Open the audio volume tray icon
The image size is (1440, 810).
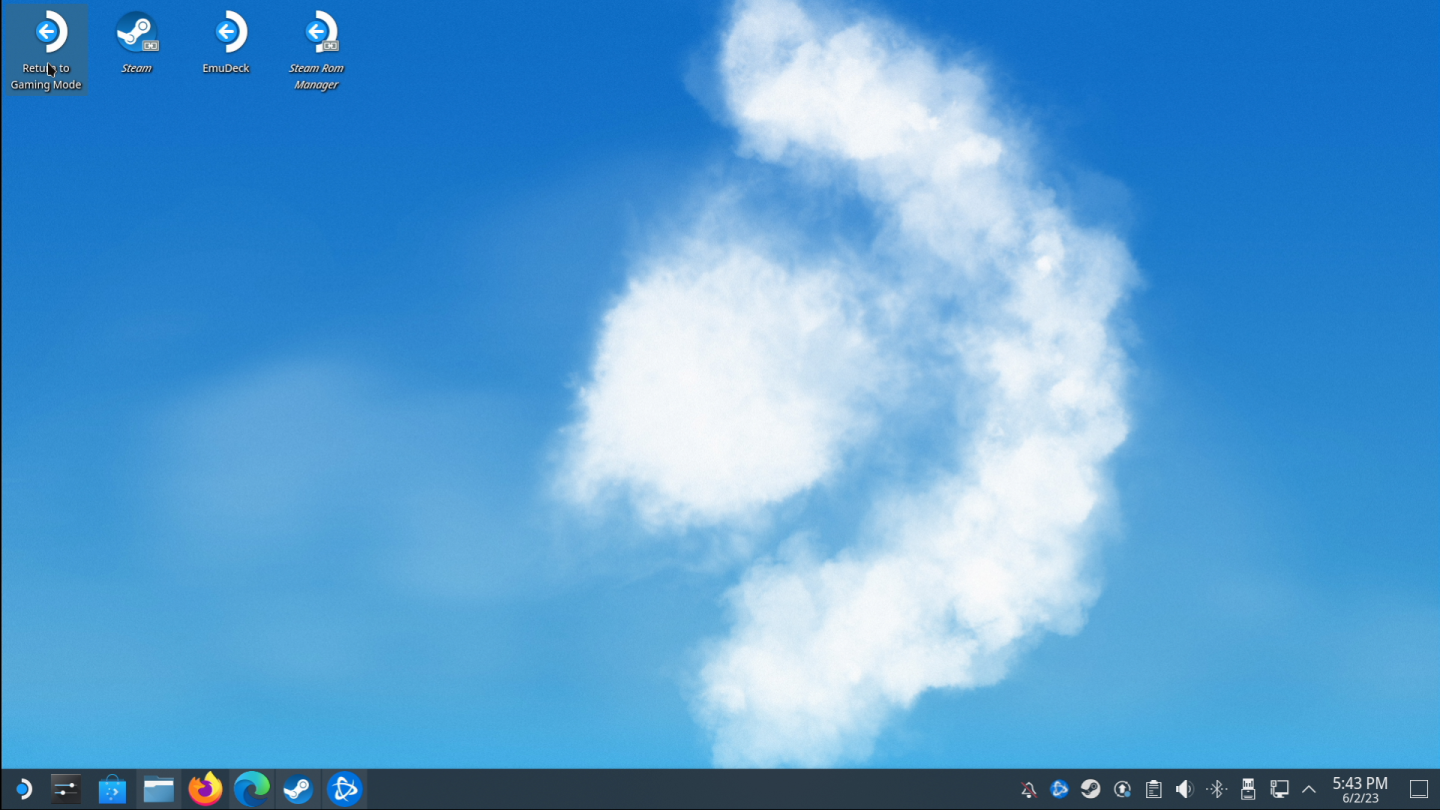(x=1185, y=790)
